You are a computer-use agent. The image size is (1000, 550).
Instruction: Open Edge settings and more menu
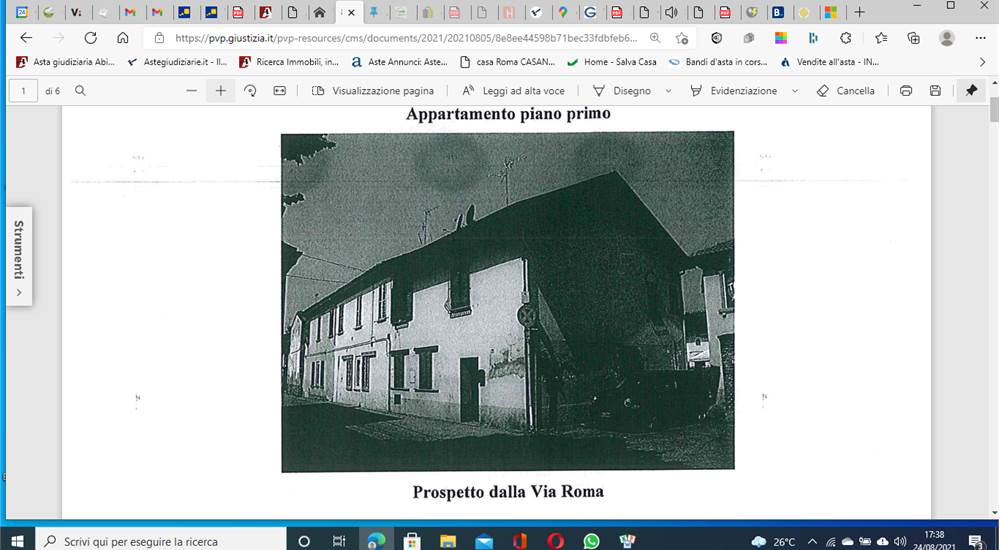point(980,38)
